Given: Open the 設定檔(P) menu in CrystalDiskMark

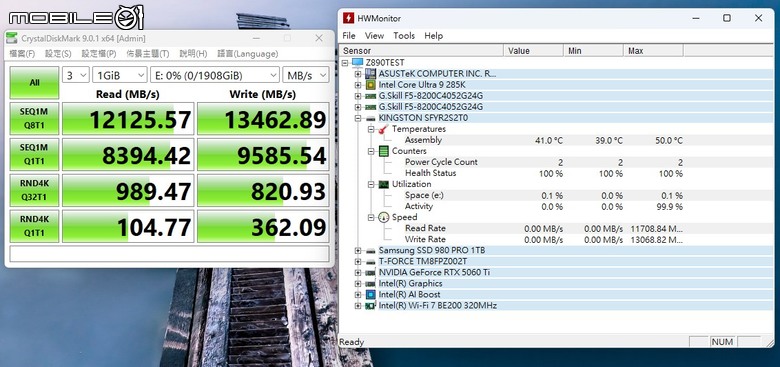Looking at the screenshot, I should coord(98,54).
